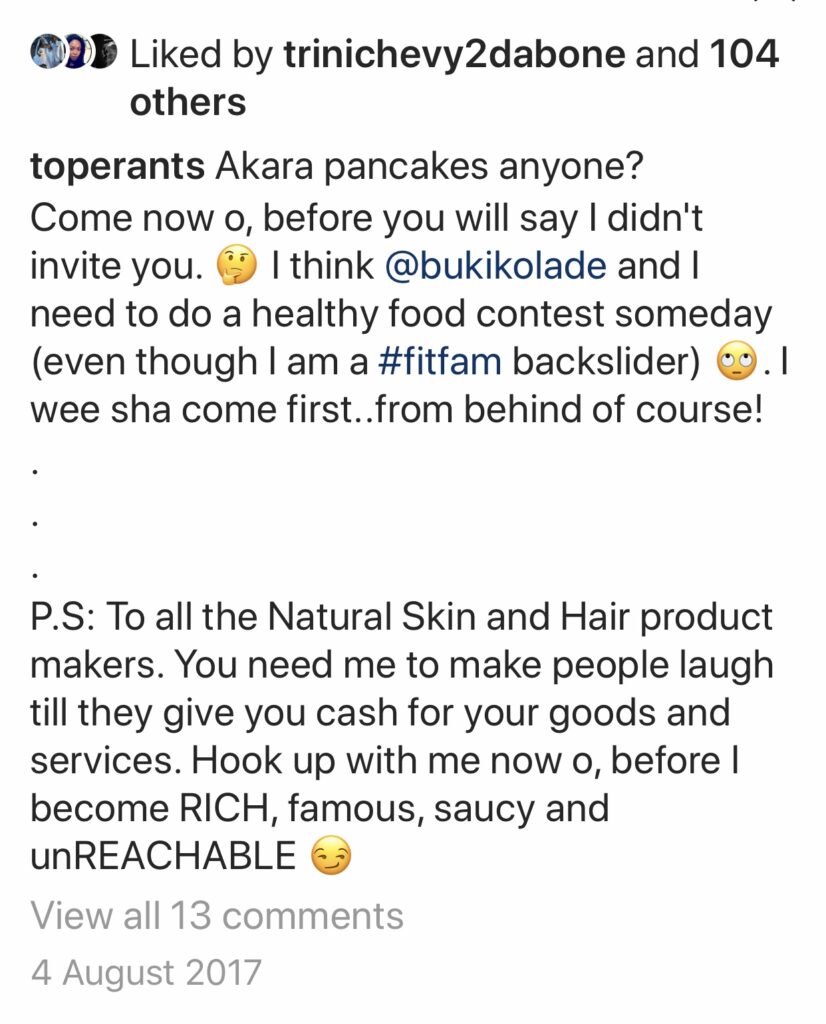Tap the third overlapping liker avatar
The width and height of the screenshot is (826, 1024).
click(x=104, y=52)
